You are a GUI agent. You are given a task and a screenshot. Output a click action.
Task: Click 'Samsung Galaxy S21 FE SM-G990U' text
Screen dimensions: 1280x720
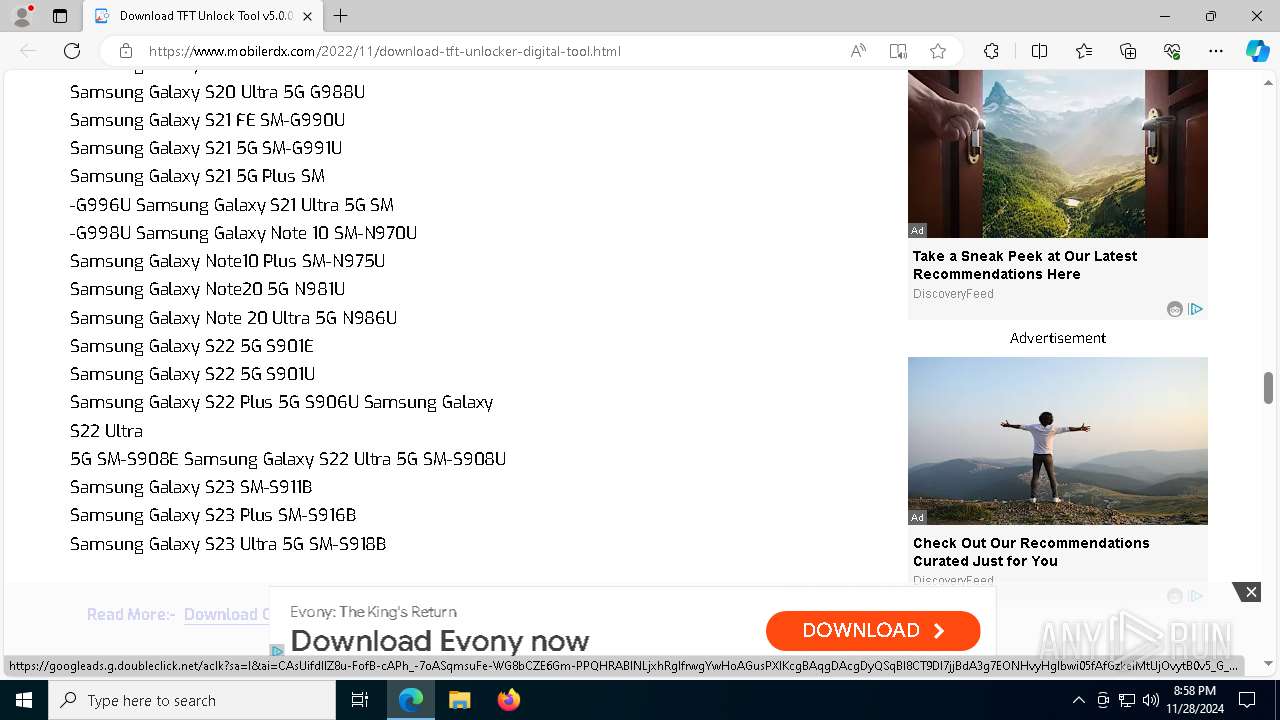point(207,120)
